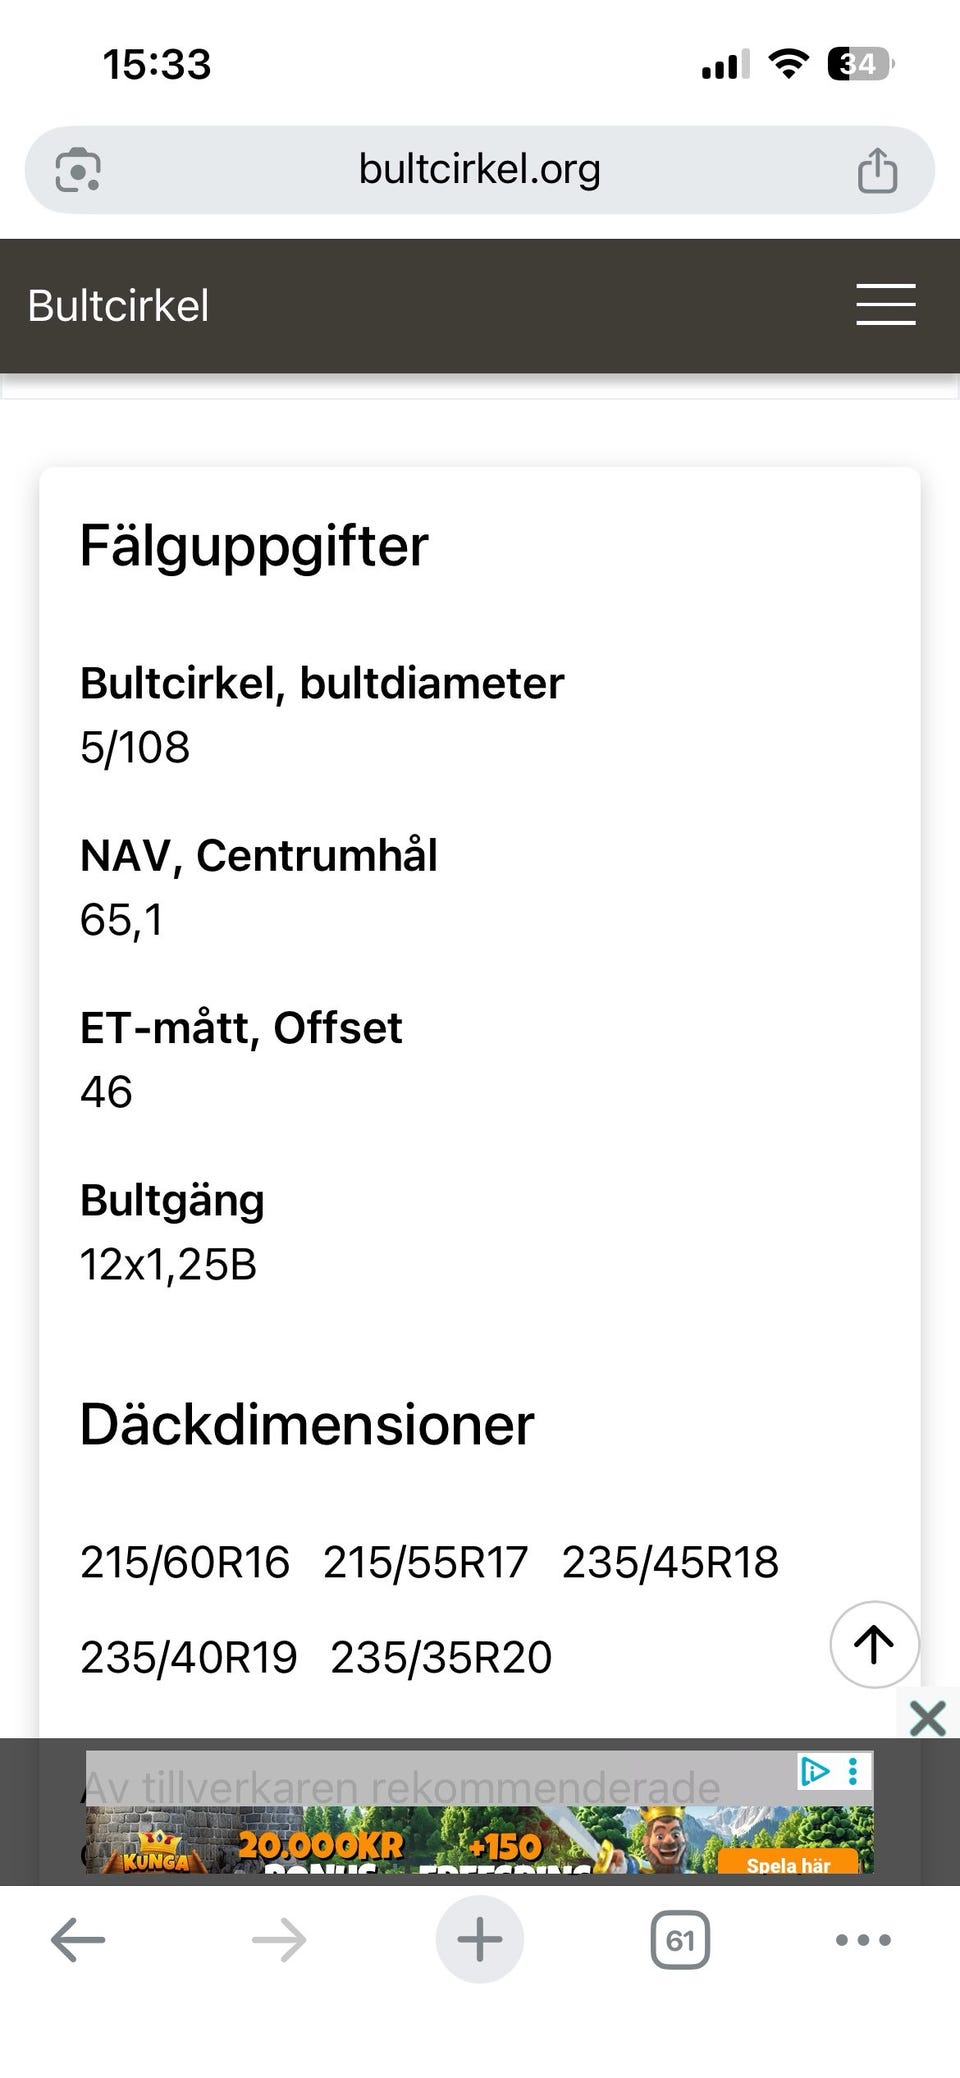The width and height of the screenshot is (960, 2078).
Task: Select tire dimension 215/60R16
Action: tap(185, 1563)
